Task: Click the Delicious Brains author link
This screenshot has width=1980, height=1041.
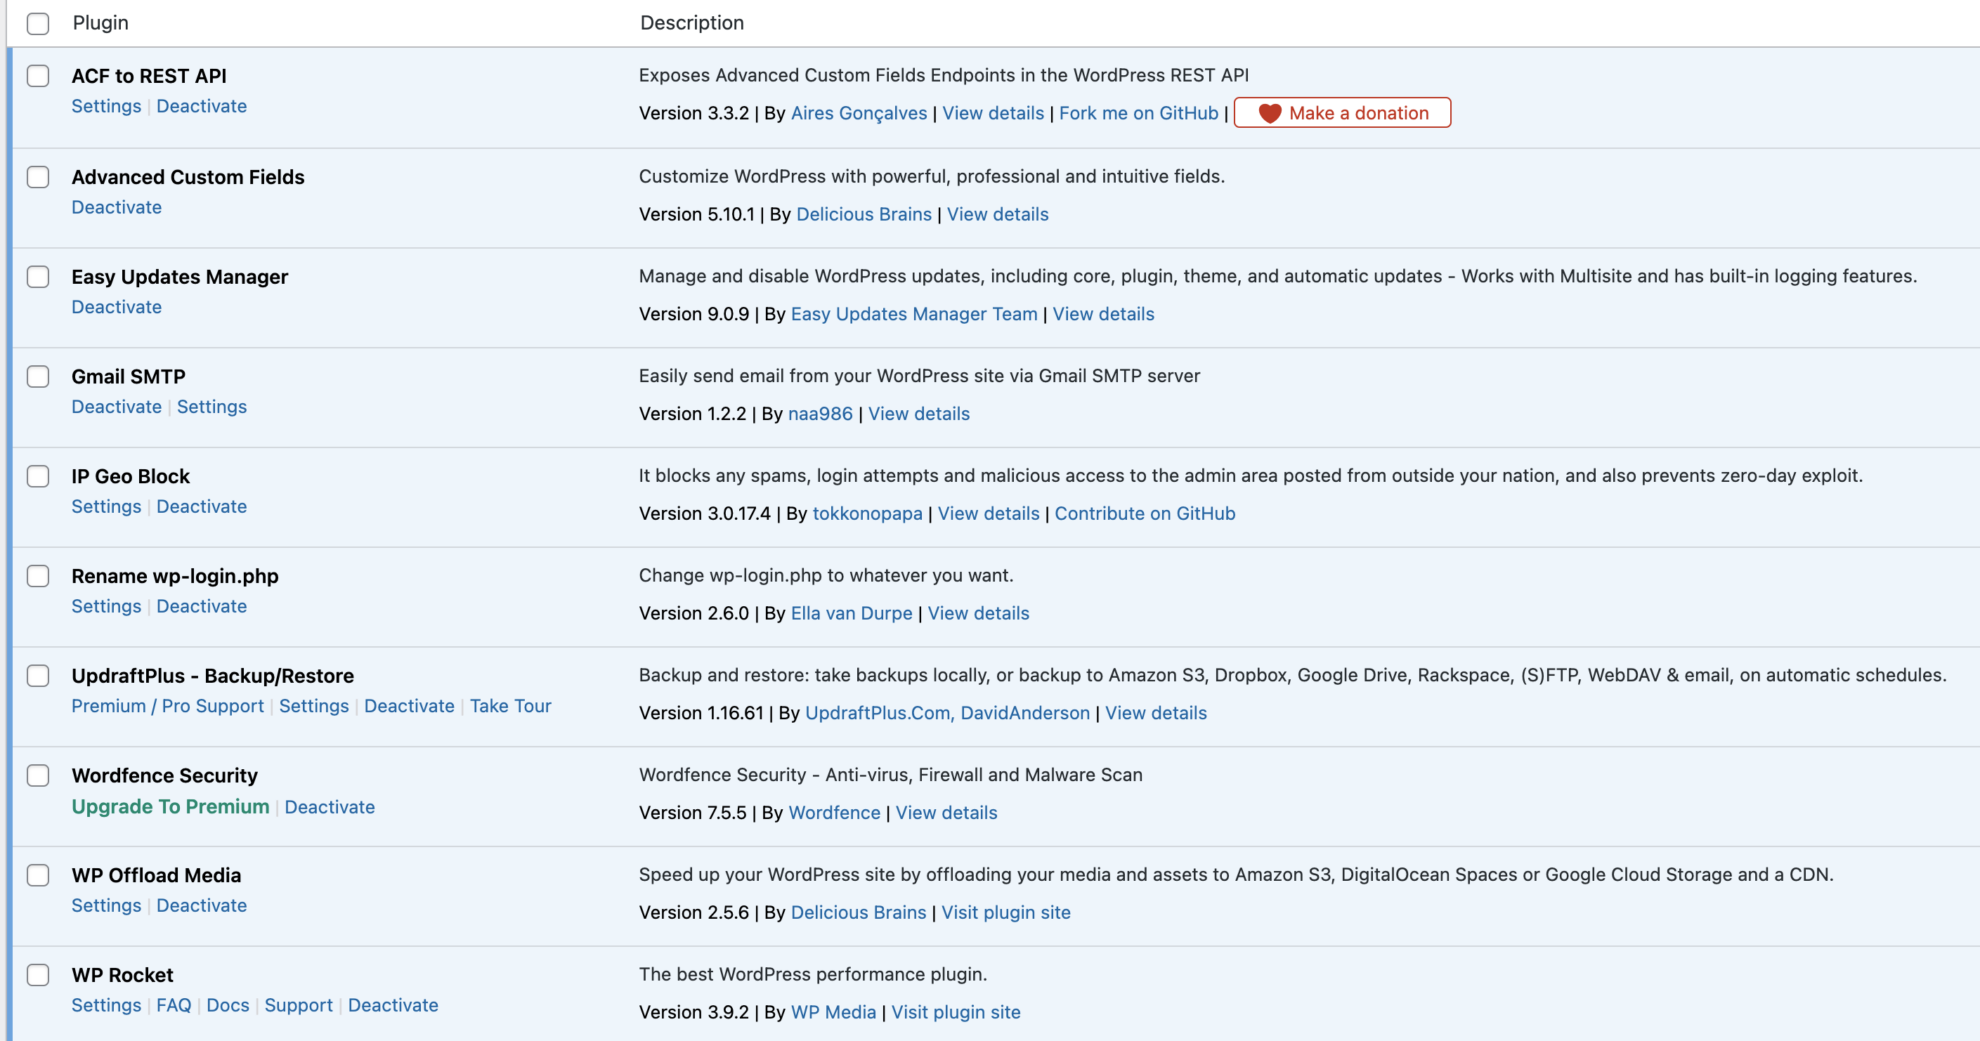Action: [864, 214]
